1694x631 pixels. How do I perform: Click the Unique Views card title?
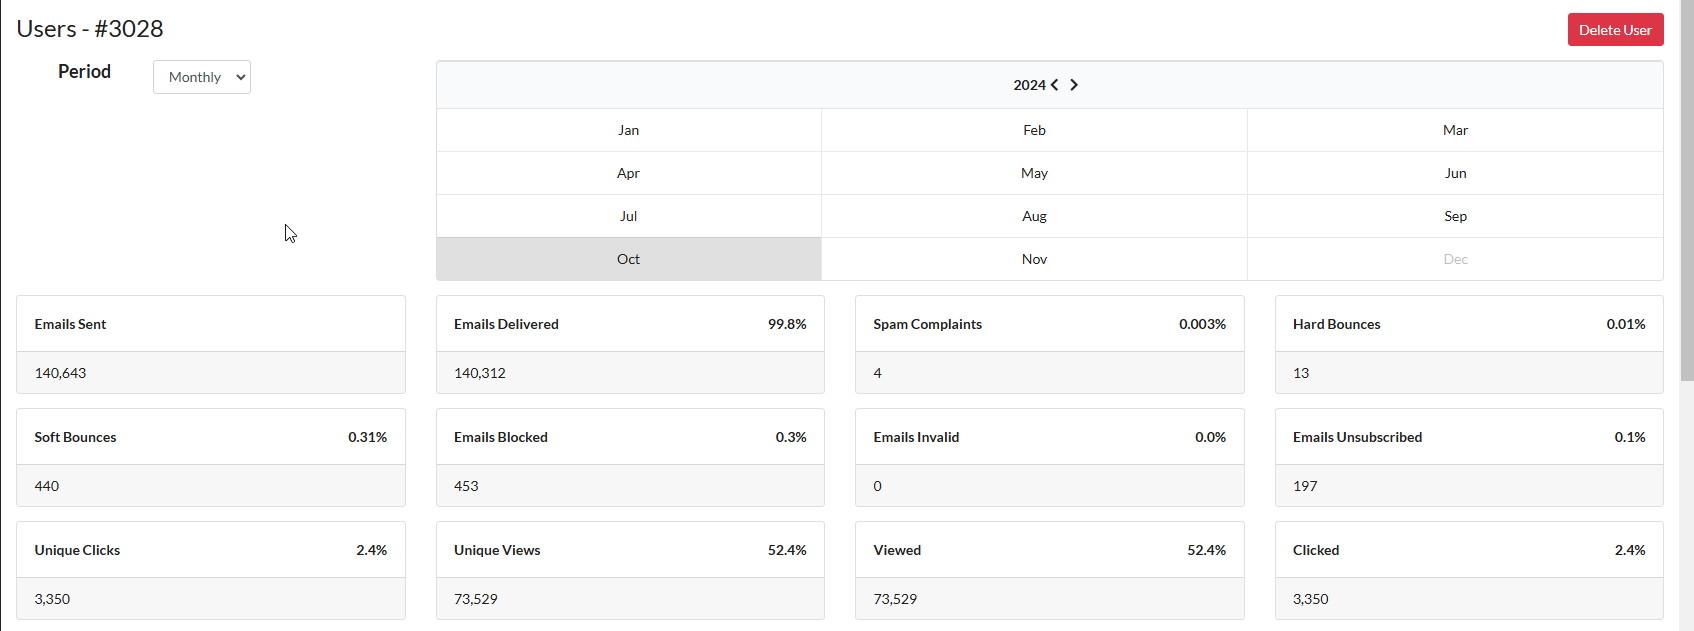[x=497, y=550]
